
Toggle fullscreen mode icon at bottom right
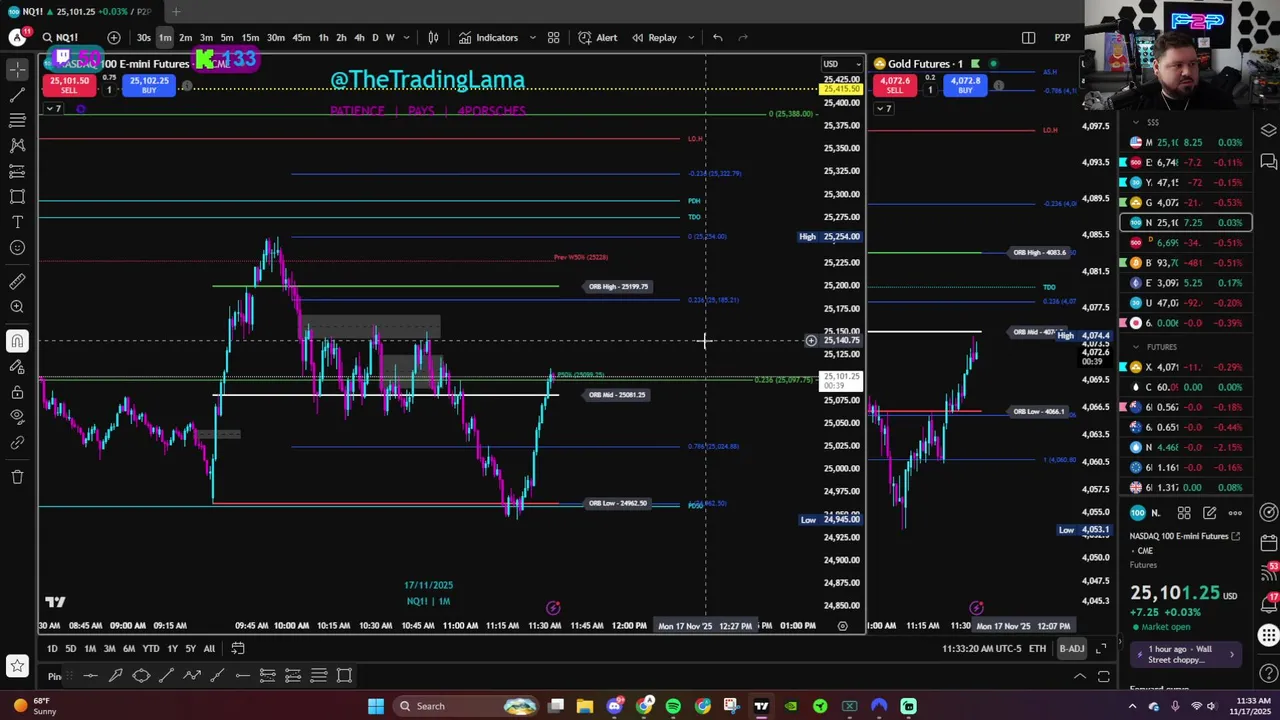(x=1101, y=648)
